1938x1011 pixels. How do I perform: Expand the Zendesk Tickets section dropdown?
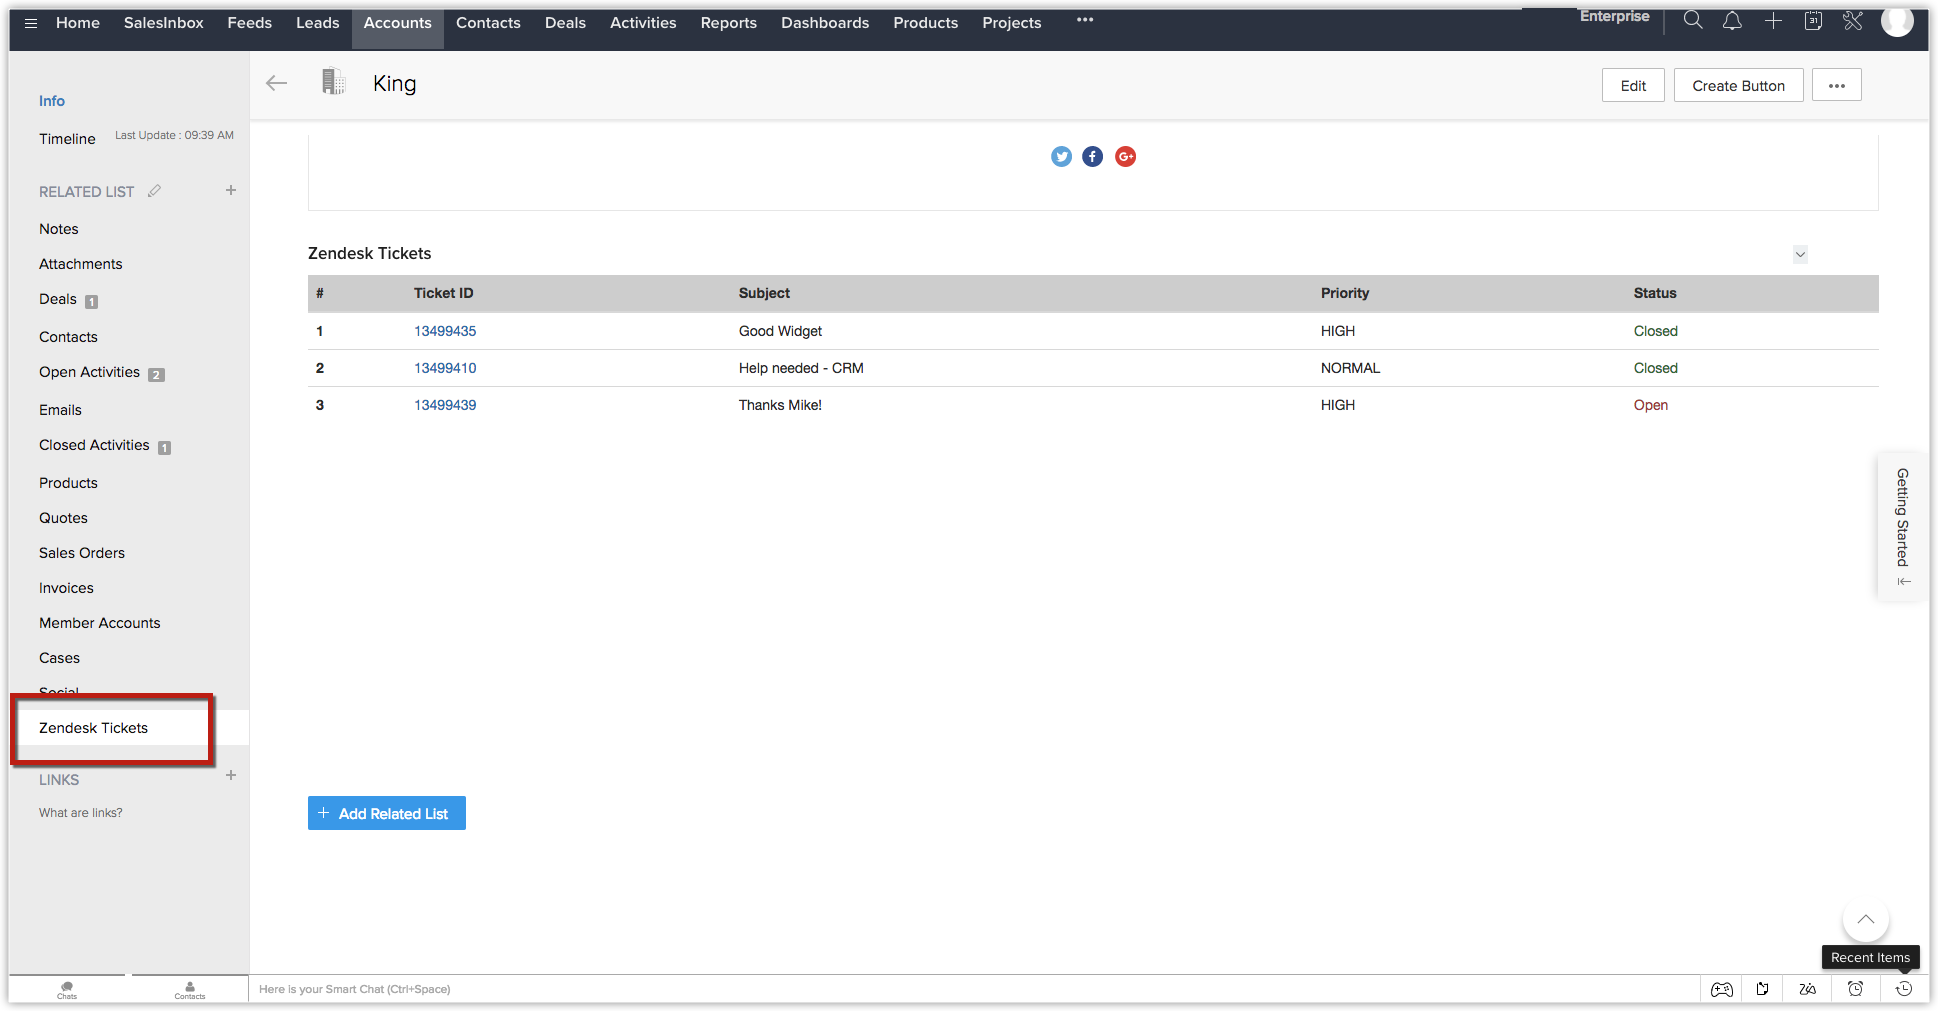click(1800, 255)
